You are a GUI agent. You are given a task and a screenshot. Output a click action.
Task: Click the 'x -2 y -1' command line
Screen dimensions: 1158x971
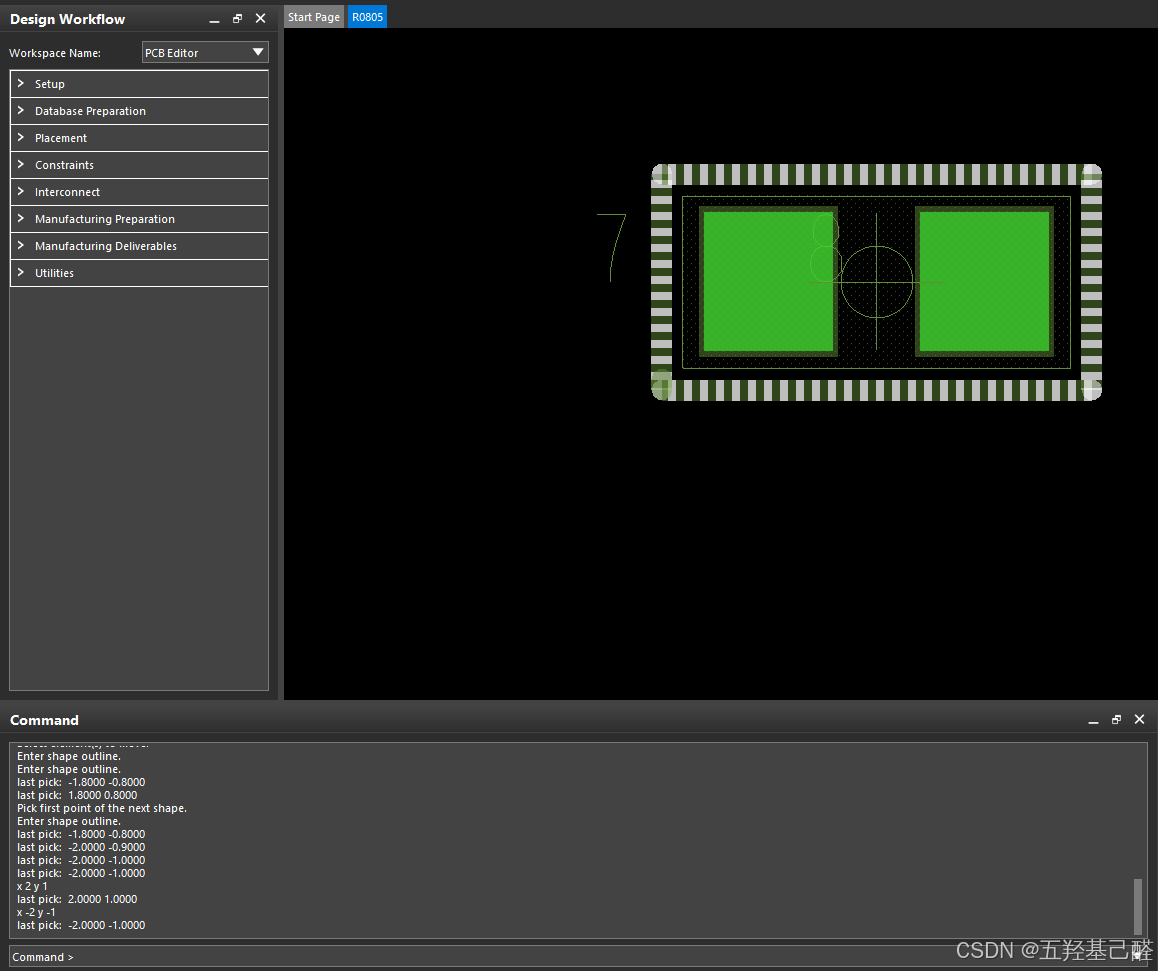36,912
